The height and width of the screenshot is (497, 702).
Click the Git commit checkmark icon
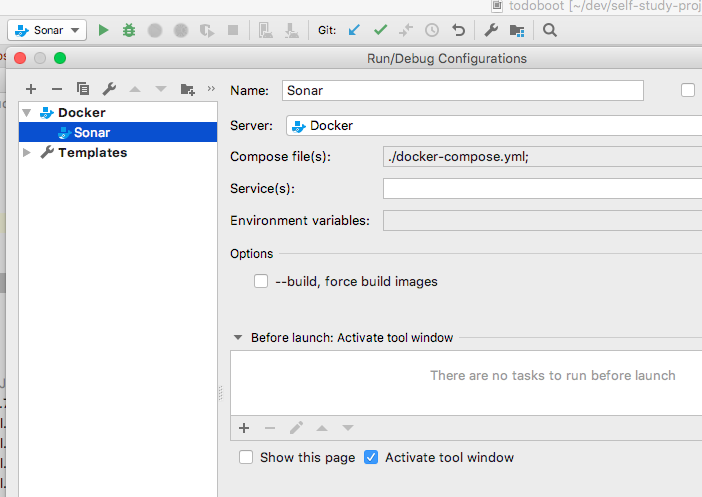(380, 30)
